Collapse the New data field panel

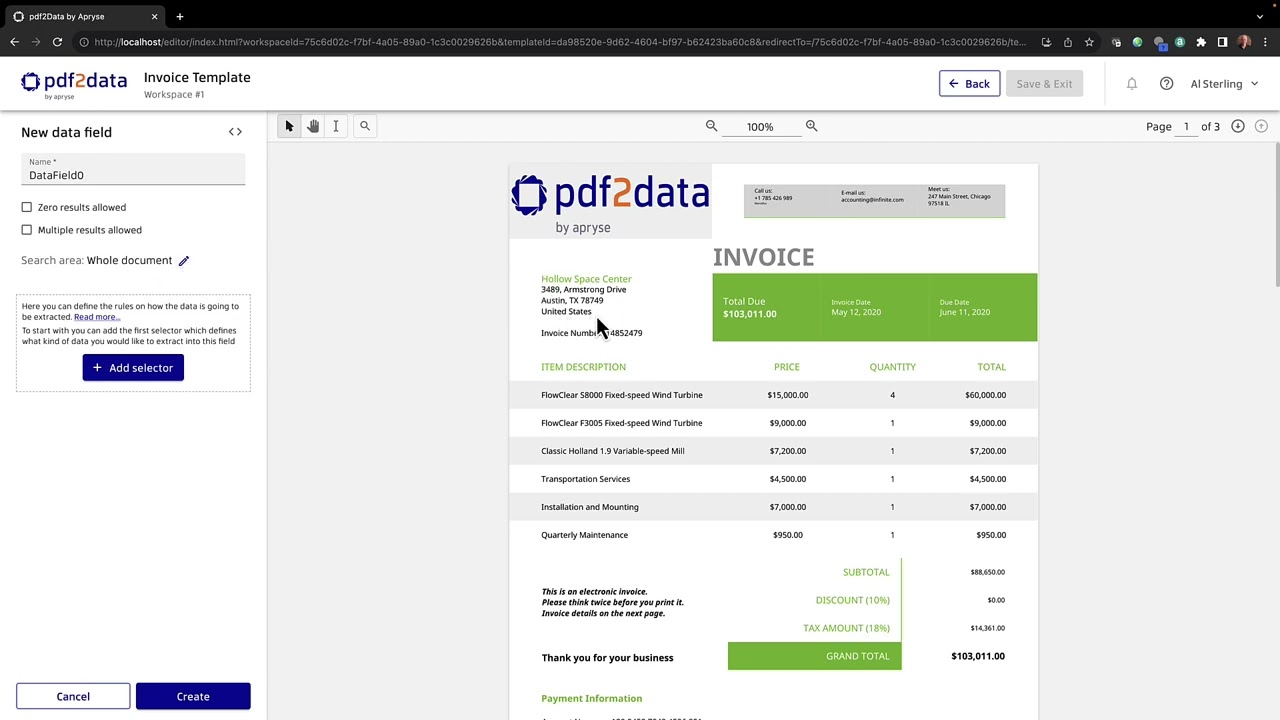click(235, 132)
